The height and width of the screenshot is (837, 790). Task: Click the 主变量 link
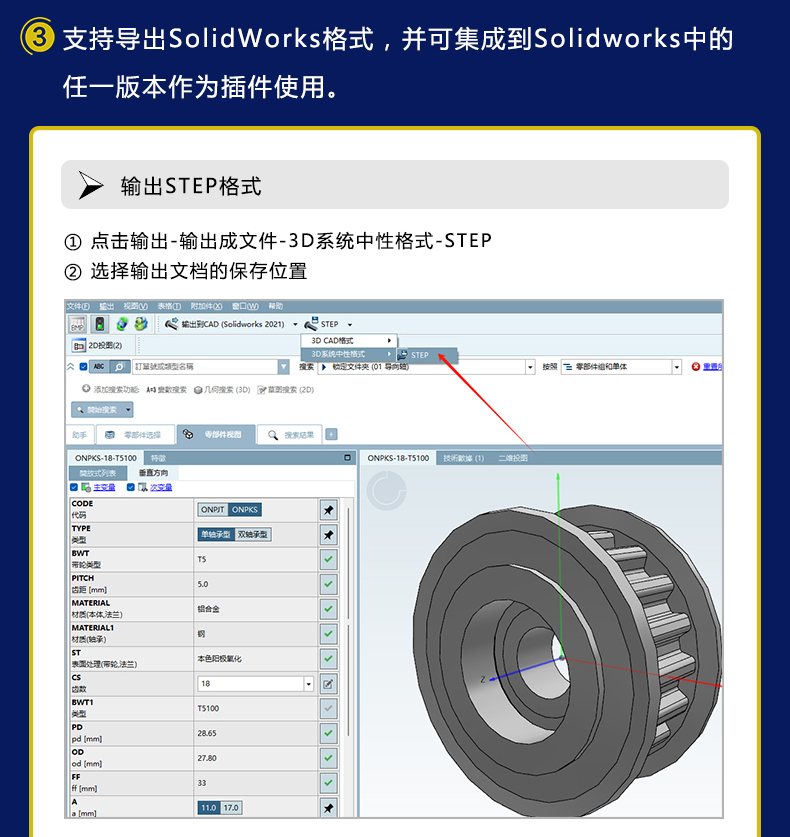104,487
